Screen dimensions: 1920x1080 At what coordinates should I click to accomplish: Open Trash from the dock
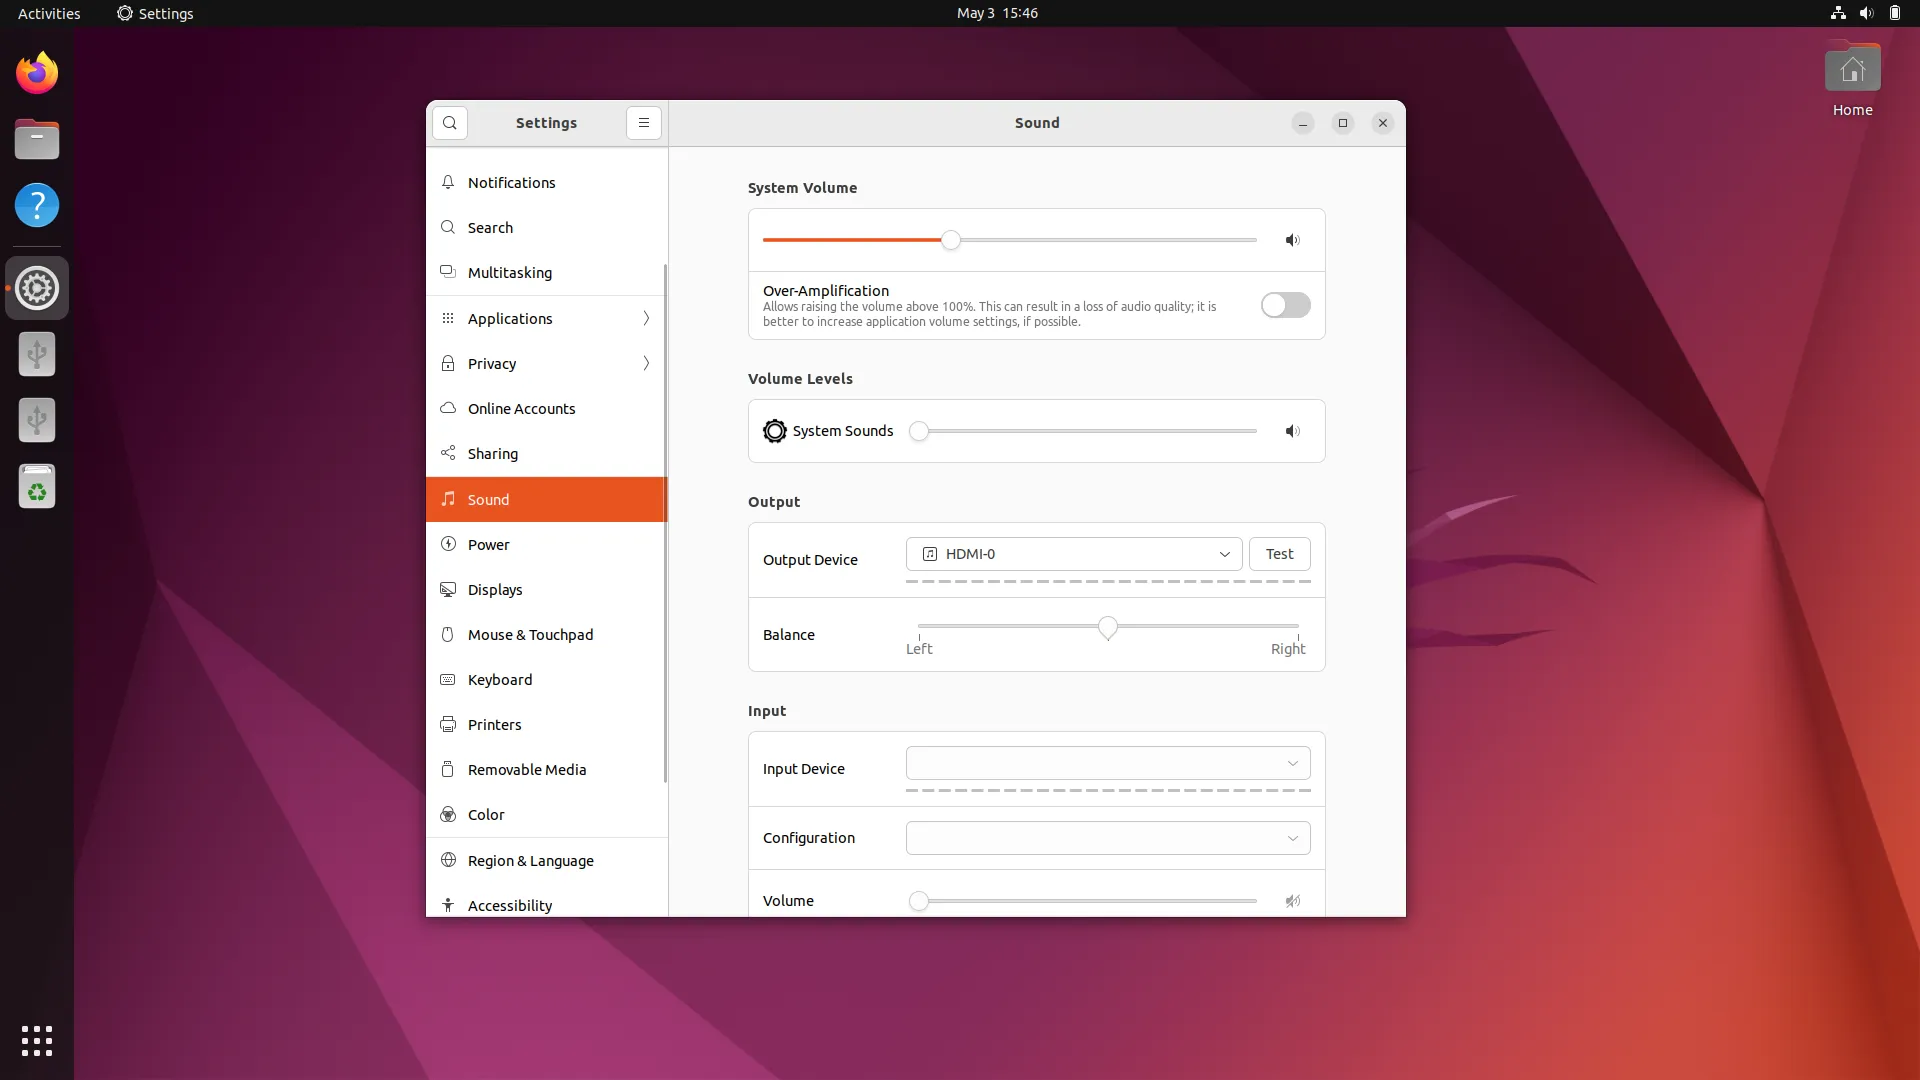(37, 487)
